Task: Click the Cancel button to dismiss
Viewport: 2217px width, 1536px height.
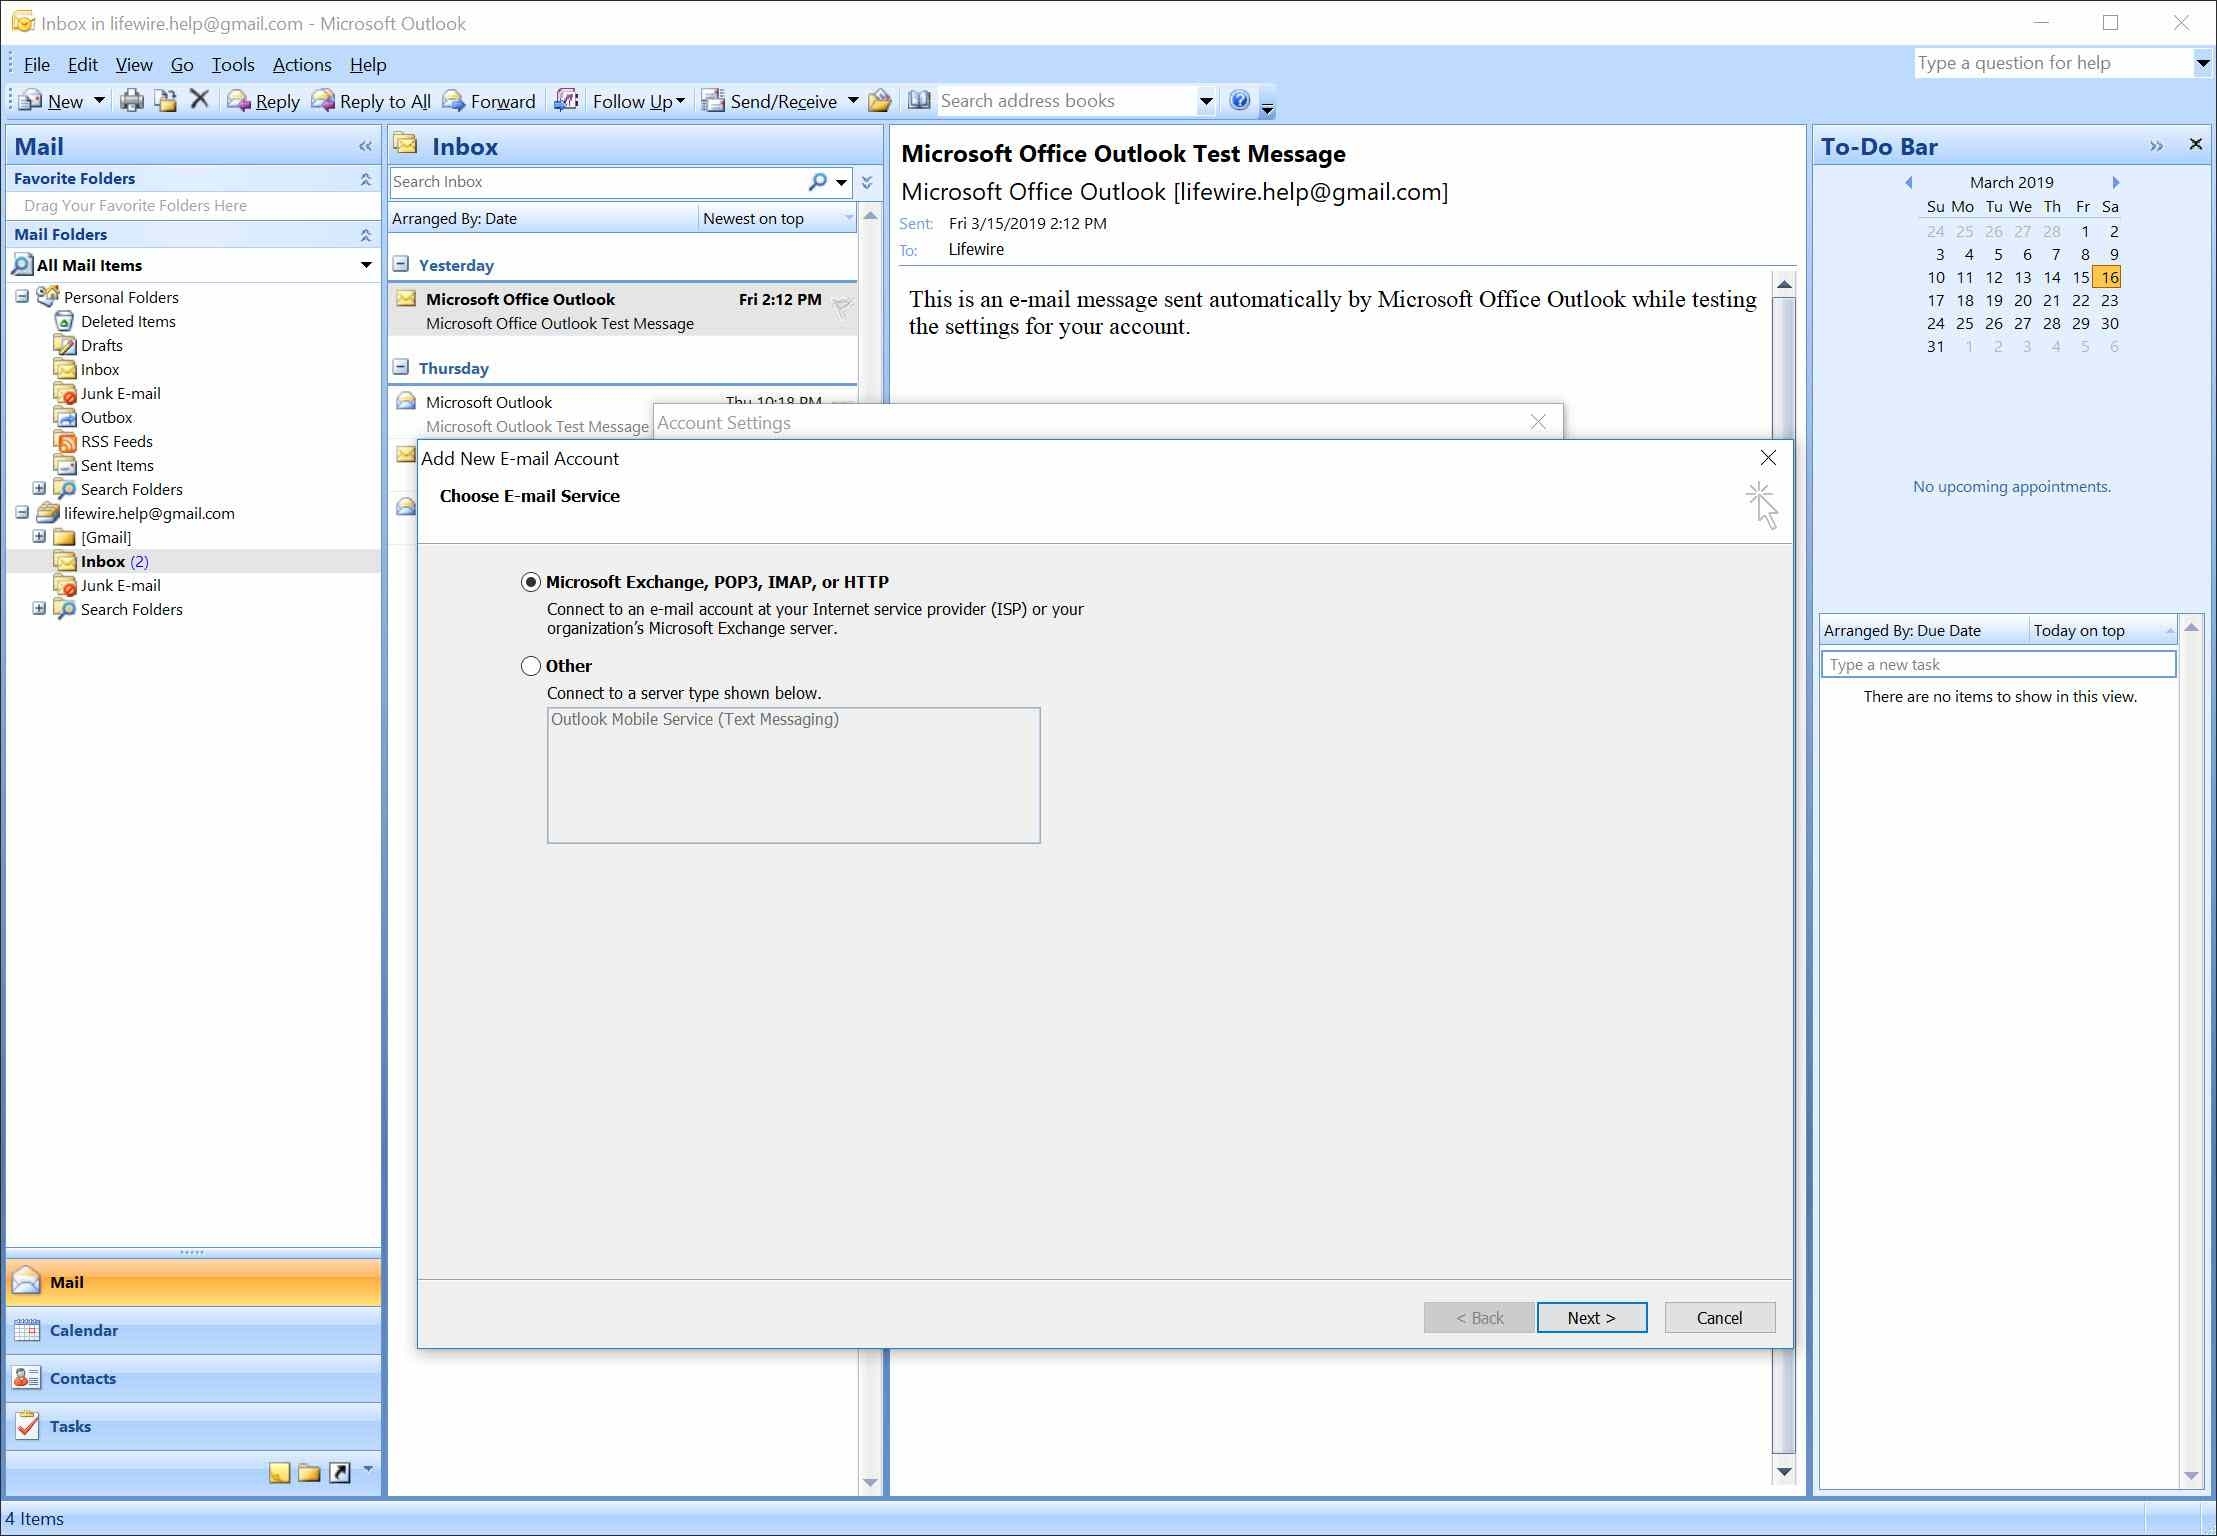Action: point(1717,1317)
